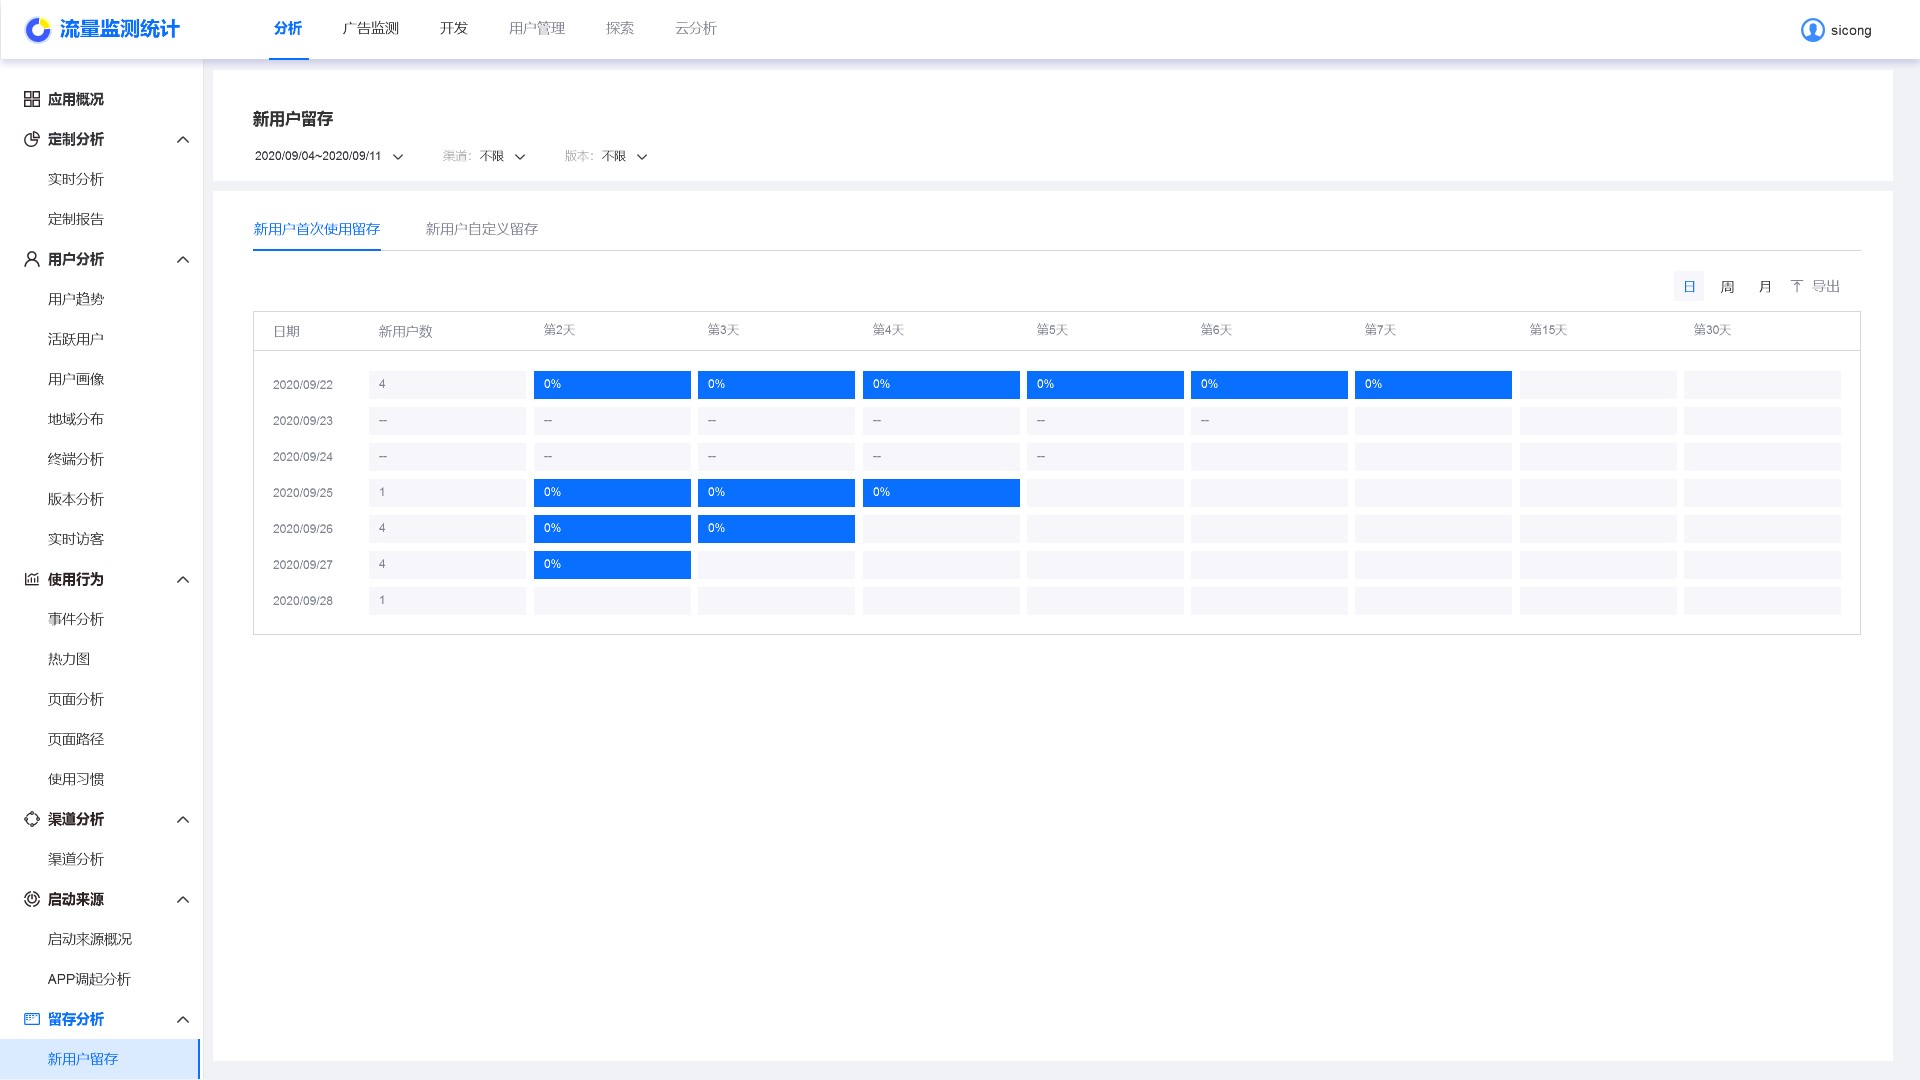The width and height of the screenshot is (1920, 1080).
Task: Click the 应用概况 grid icon
Action: click(x=32, y=99)
